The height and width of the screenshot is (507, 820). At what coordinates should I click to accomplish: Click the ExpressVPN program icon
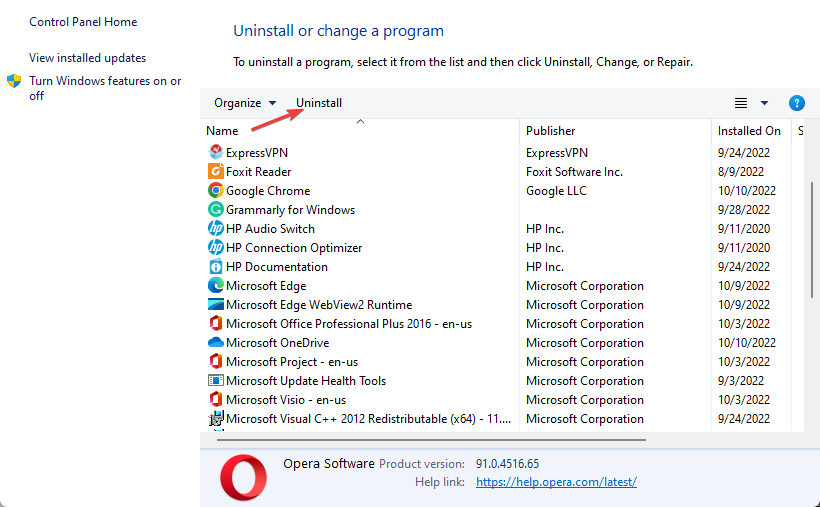coord(215,153)
